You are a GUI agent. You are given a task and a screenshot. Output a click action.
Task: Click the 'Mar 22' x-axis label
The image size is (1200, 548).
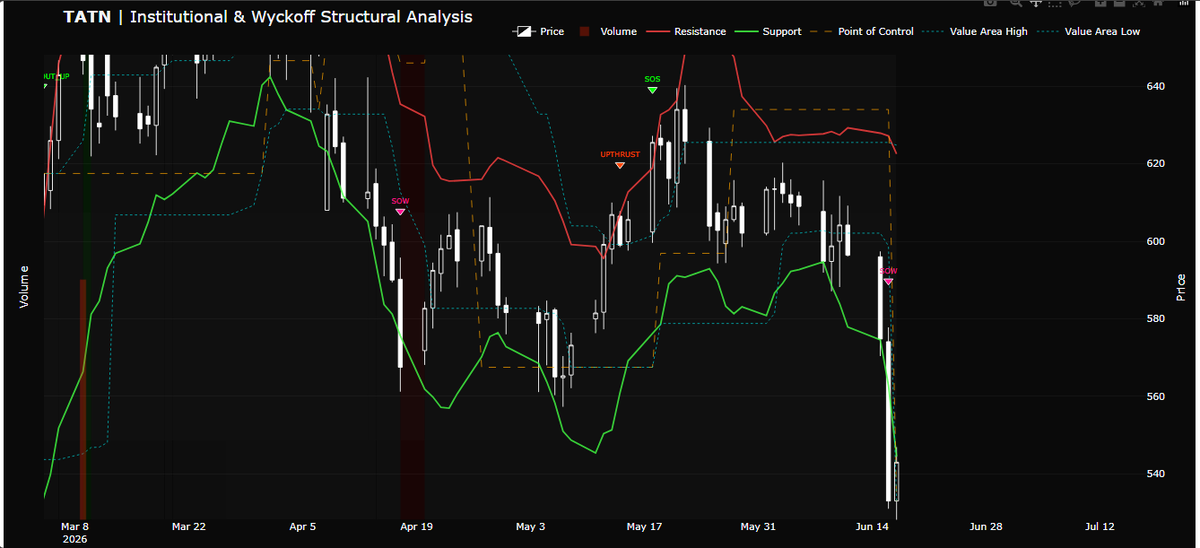click(188, 526)
